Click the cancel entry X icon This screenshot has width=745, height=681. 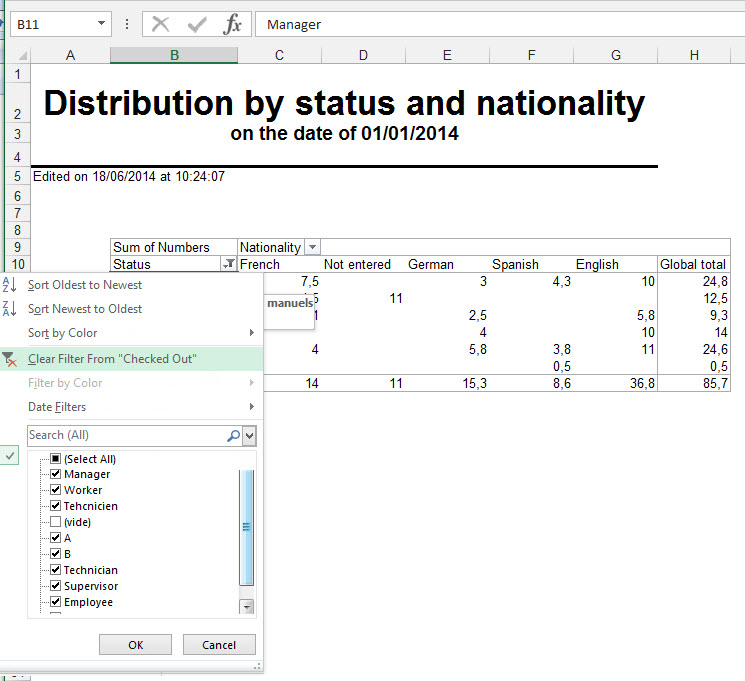coord(161,25)
